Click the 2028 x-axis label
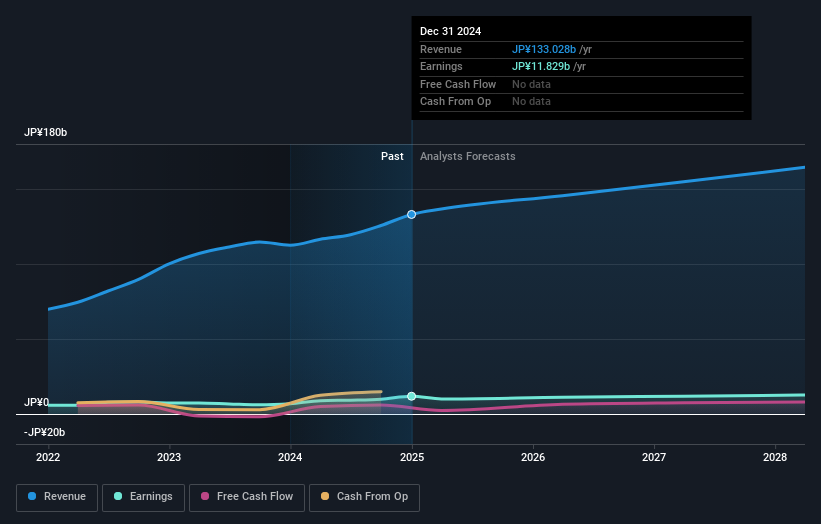The image size is (821, 524). [x=775, y=458]
